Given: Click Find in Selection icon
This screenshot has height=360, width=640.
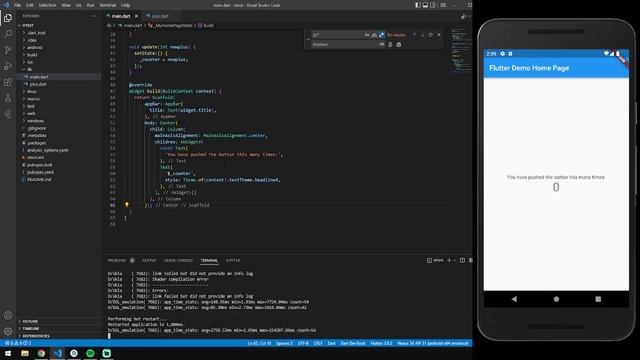Looking at the screenshot, I should click(431, 35).
